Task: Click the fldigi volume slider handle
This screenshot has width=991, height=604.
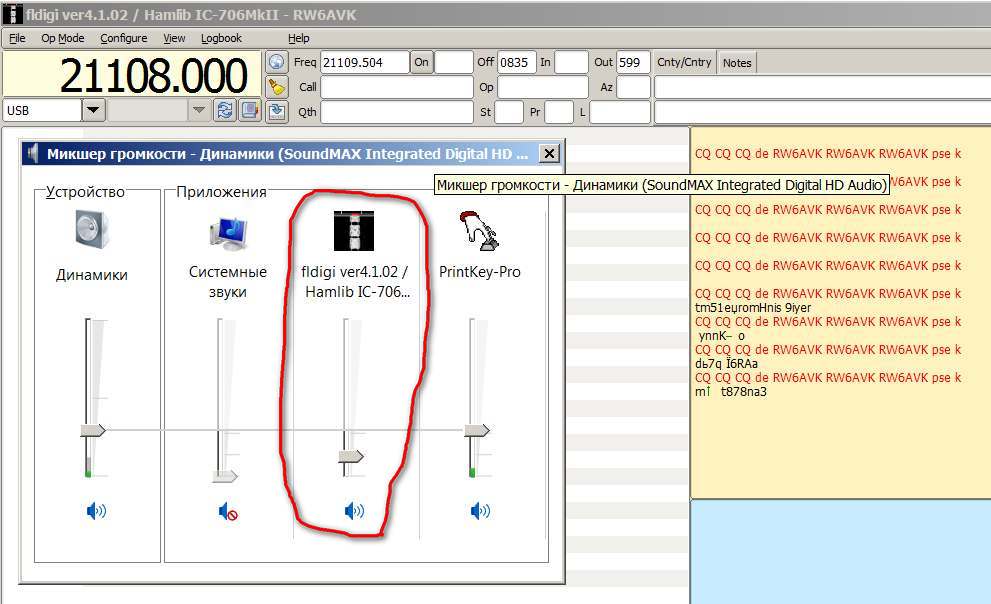Action: tap(351, 457)
